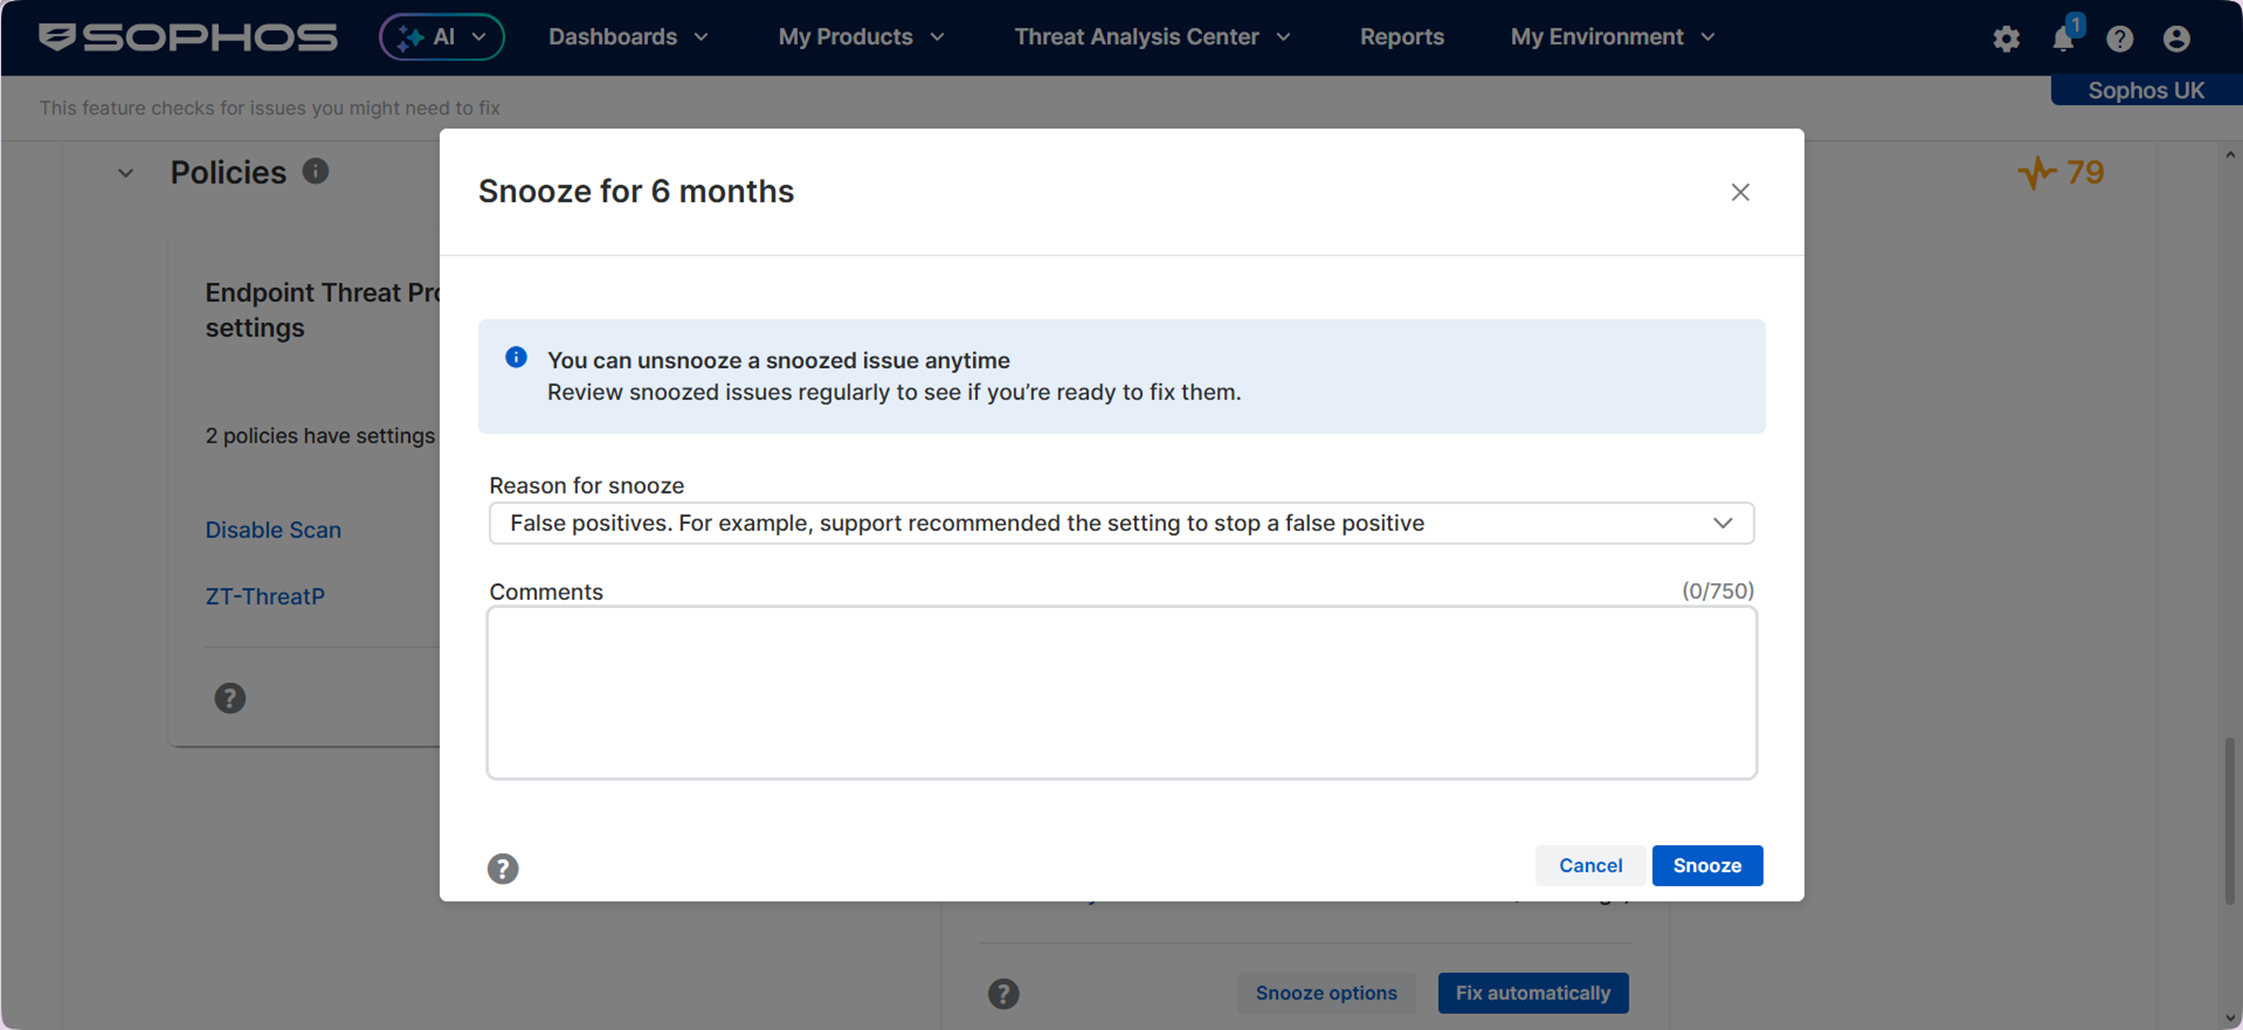Click the page vertical scrollbar thumb

2229,820
